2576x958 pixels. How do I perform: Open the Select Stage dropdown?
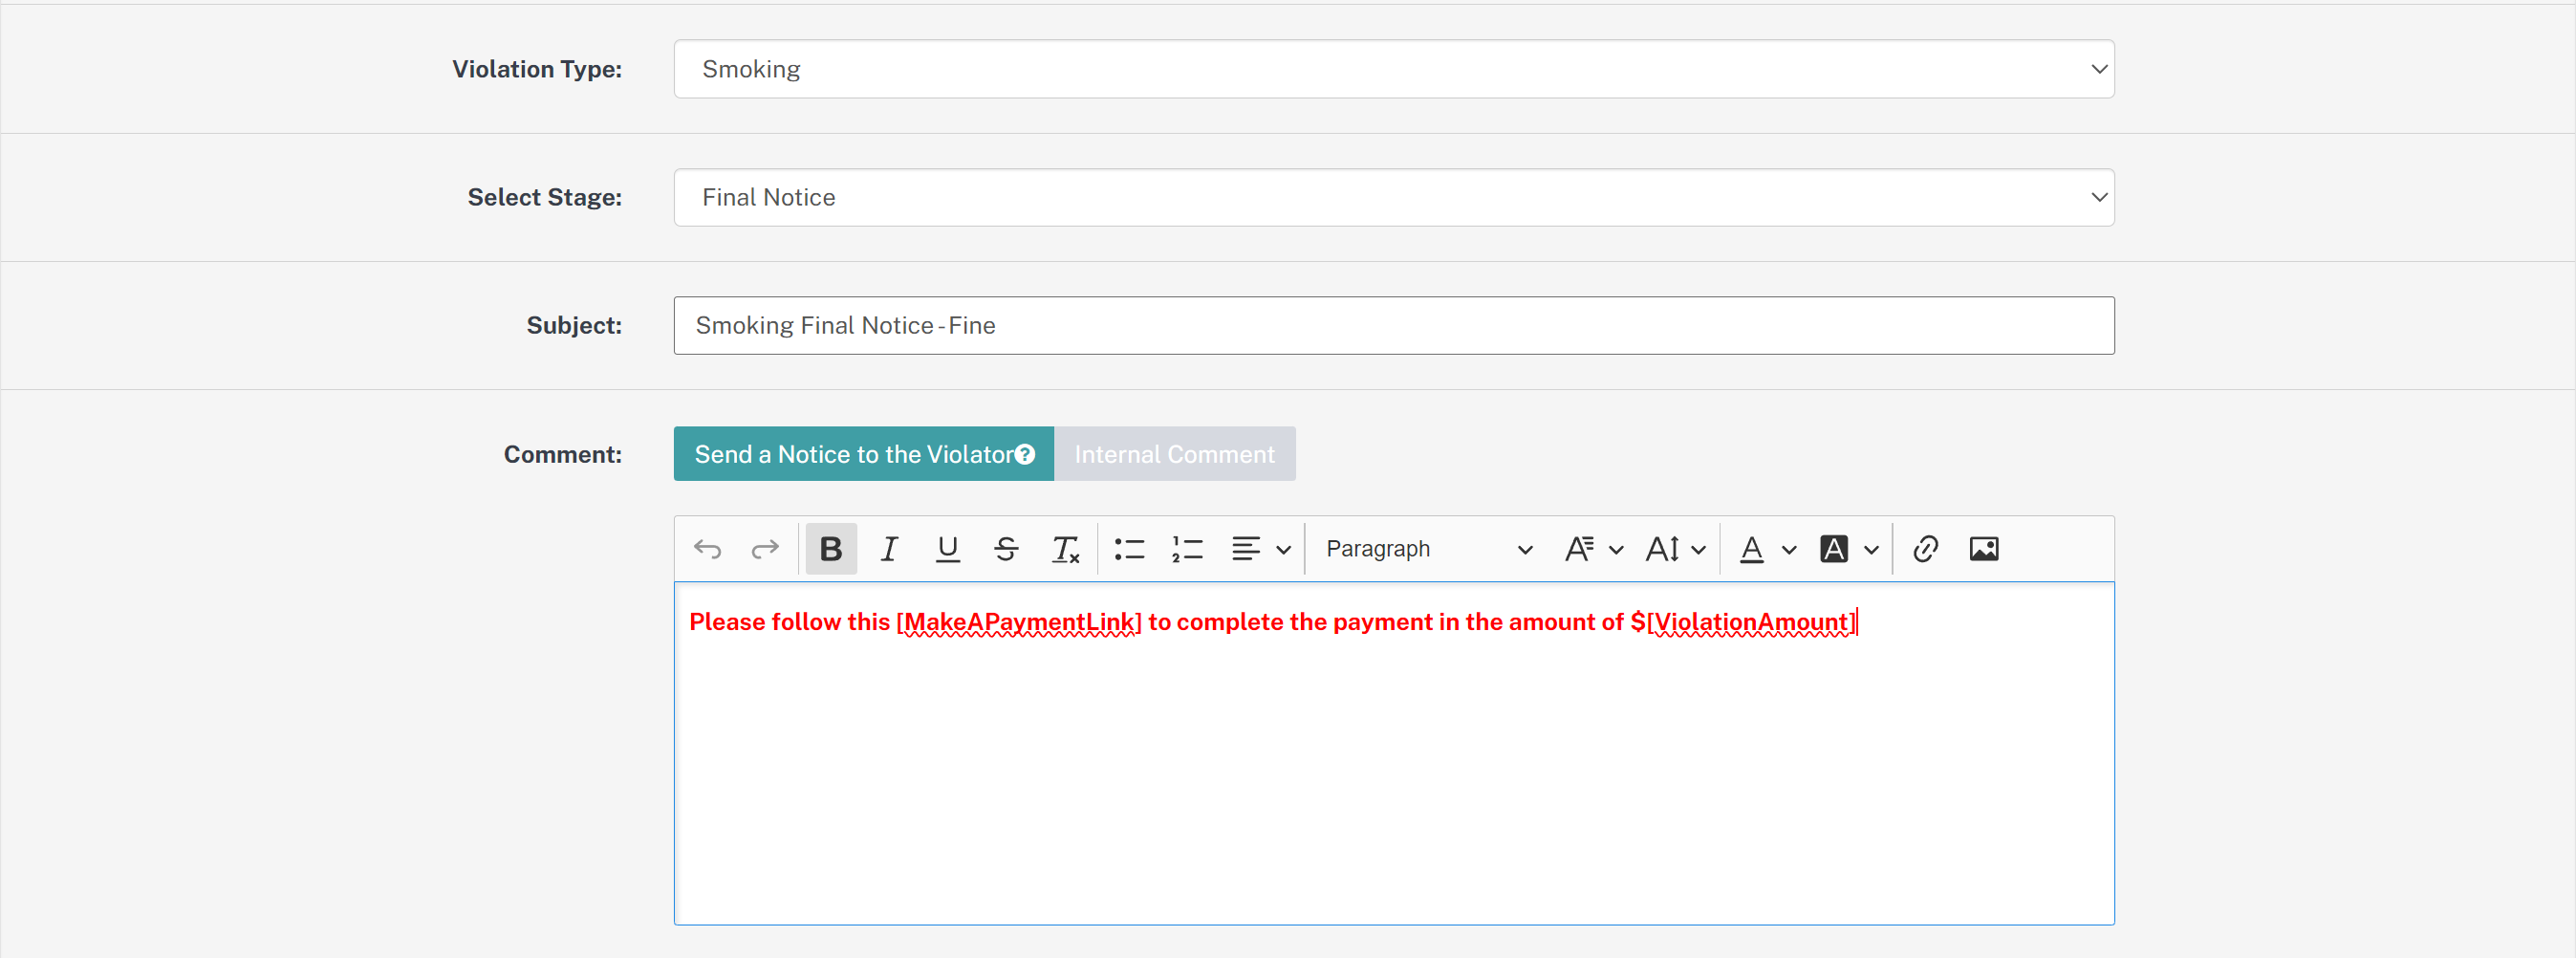click(x=1394, y=197)
